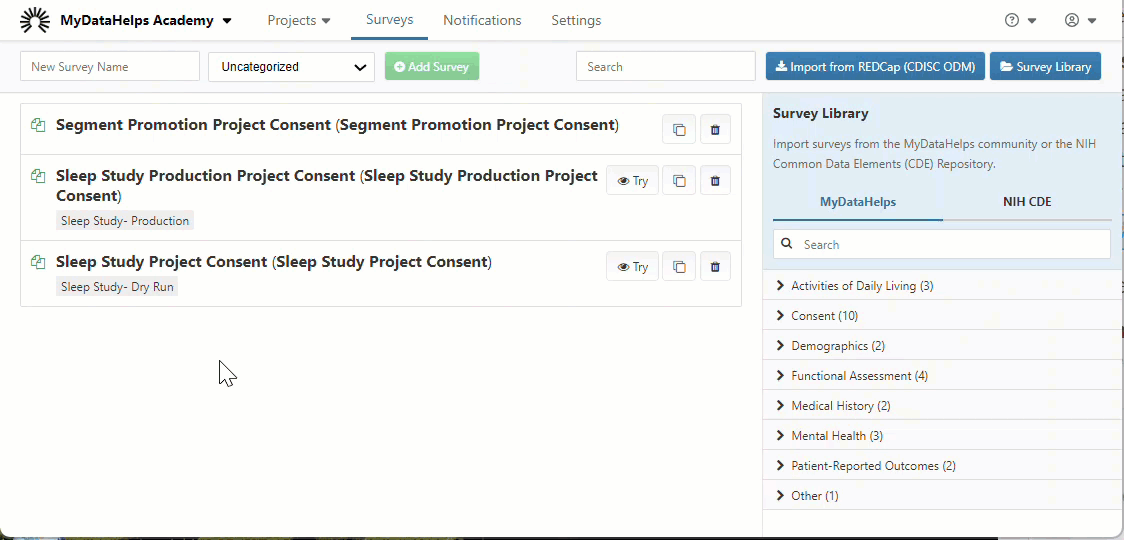Open the Projects dropdown menu
1124x540 pixels.
(x=298, y=20)
